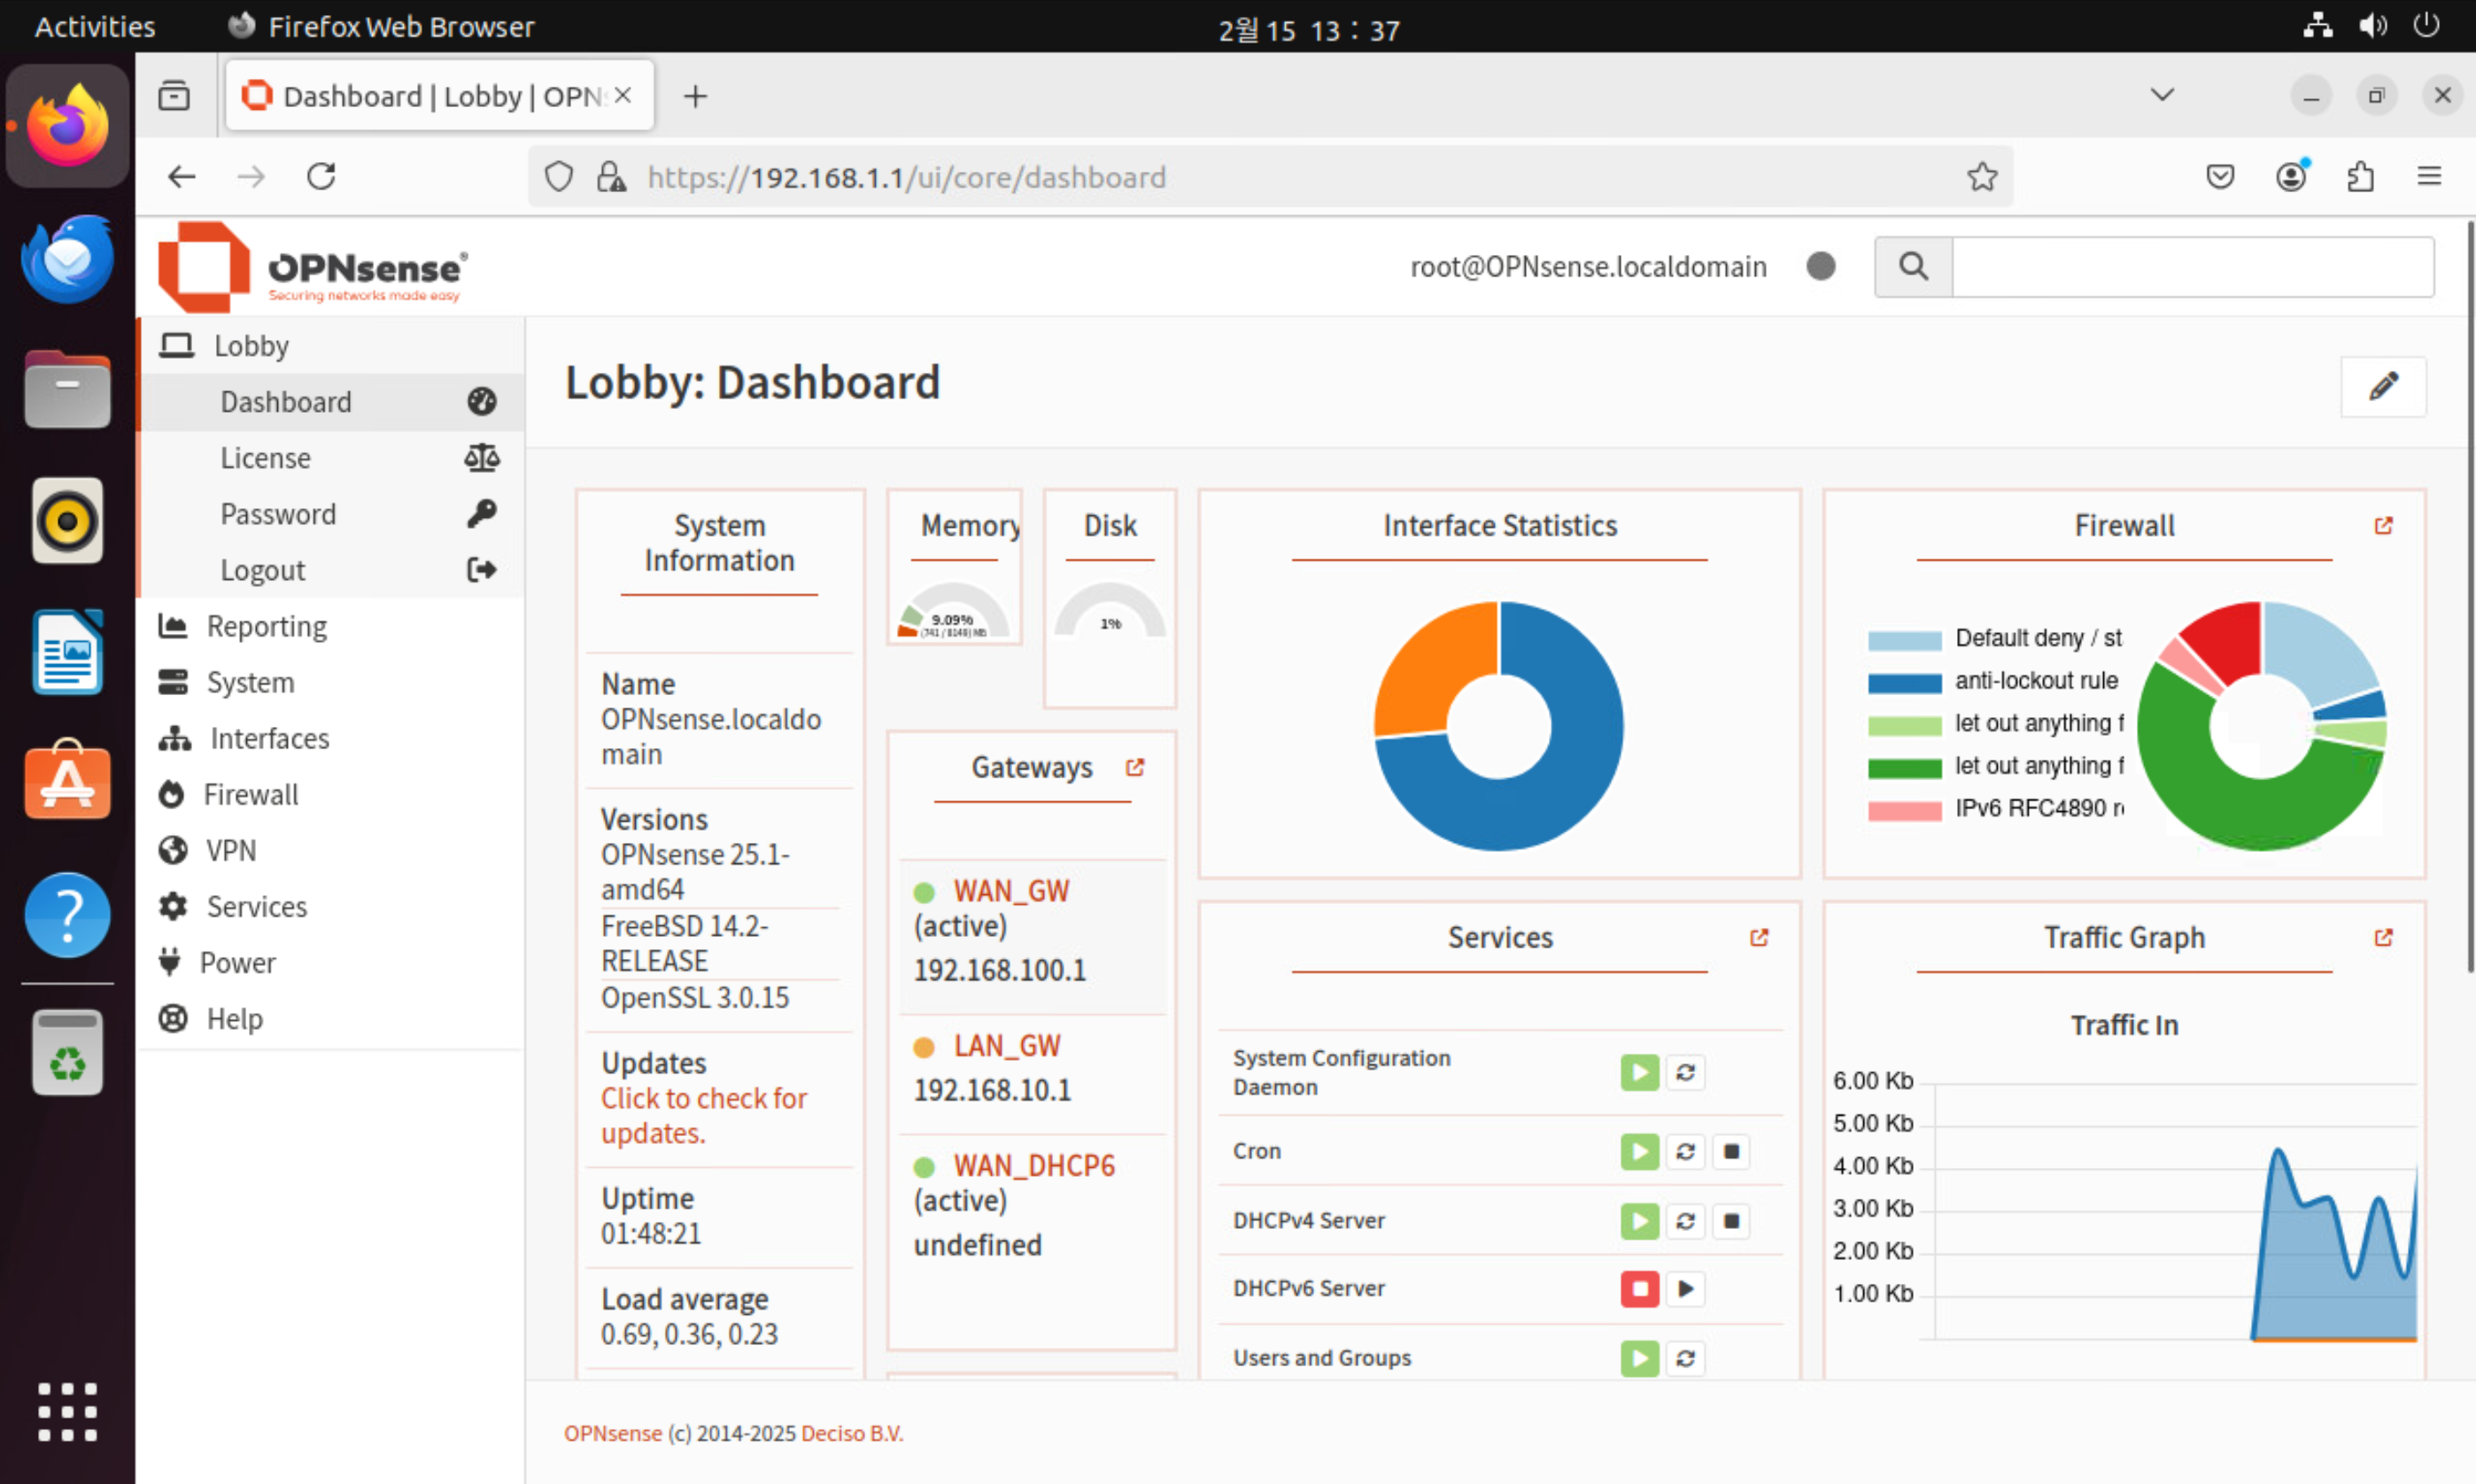Toggle the theme circle next to username

coord(1820,267)
